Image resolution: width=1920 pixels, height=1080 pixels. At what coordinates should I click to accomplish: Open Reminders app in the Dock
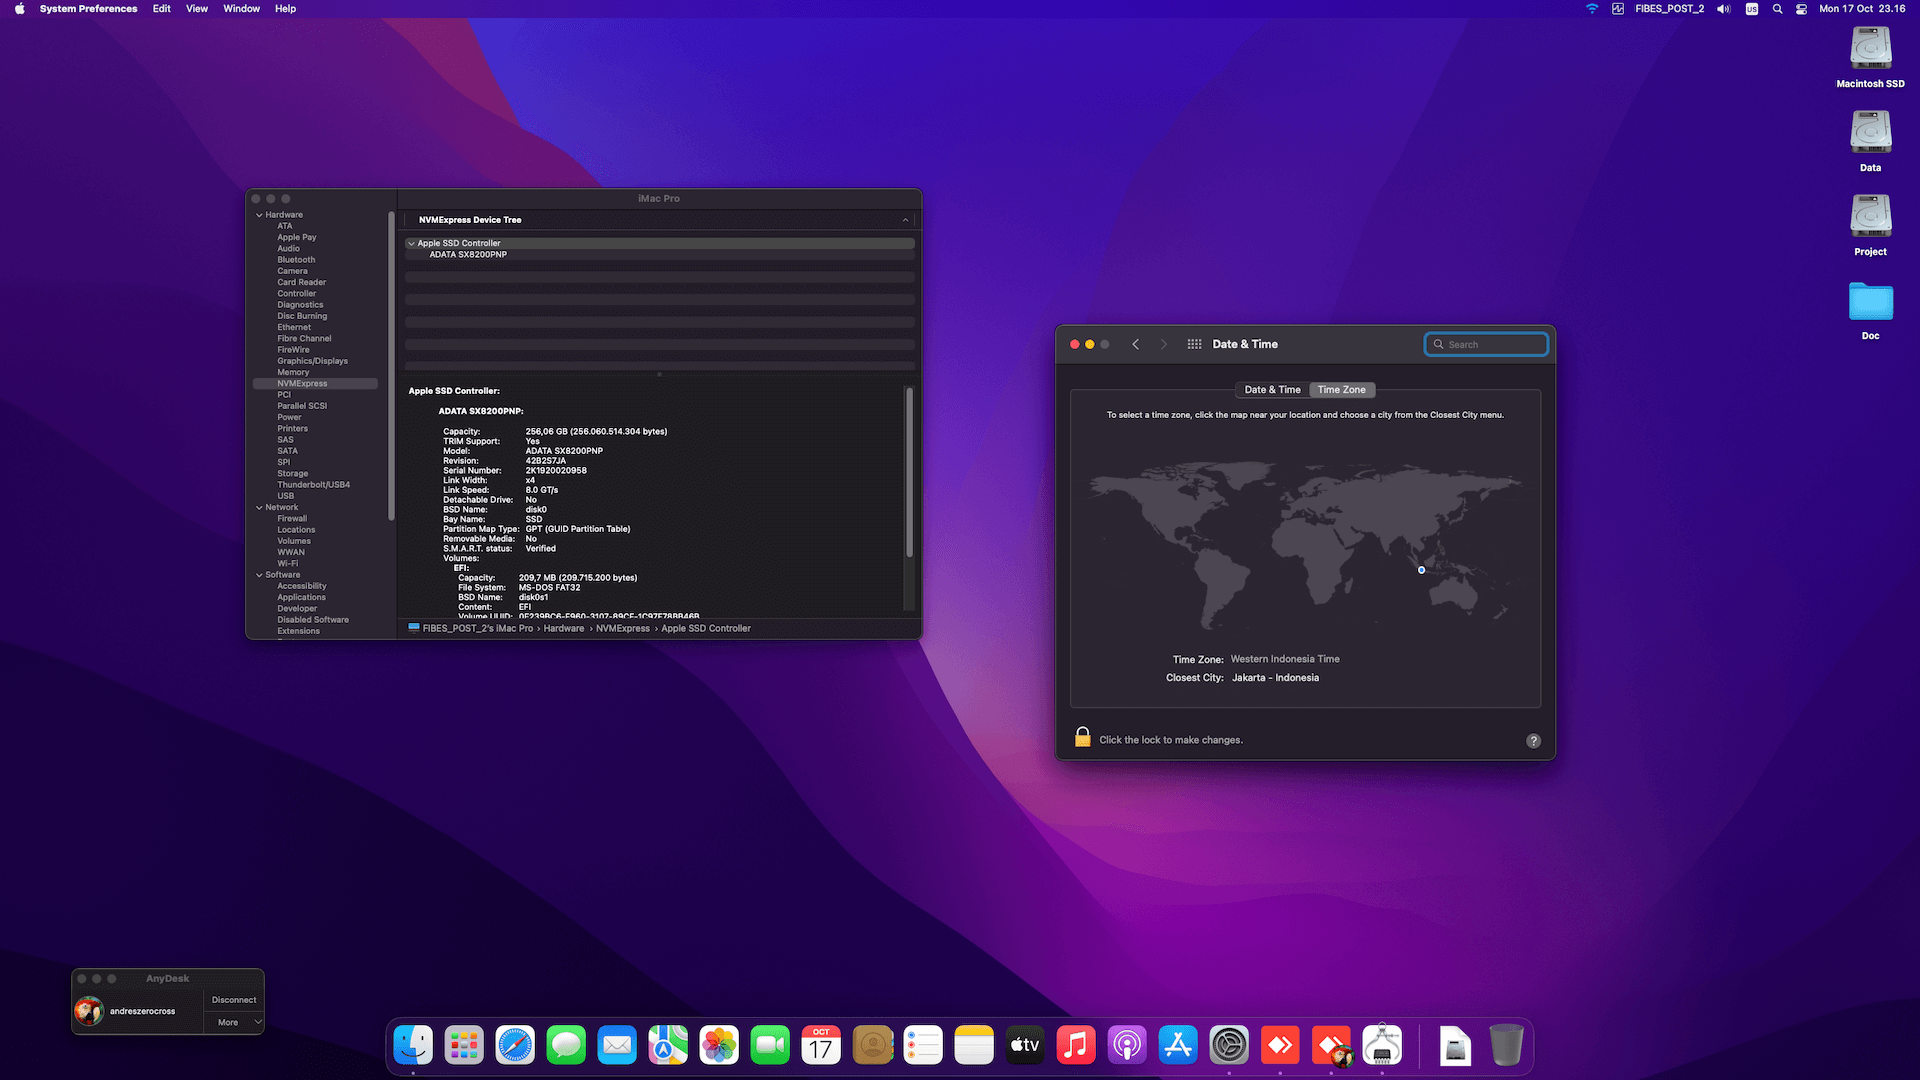pos(923,1045)
